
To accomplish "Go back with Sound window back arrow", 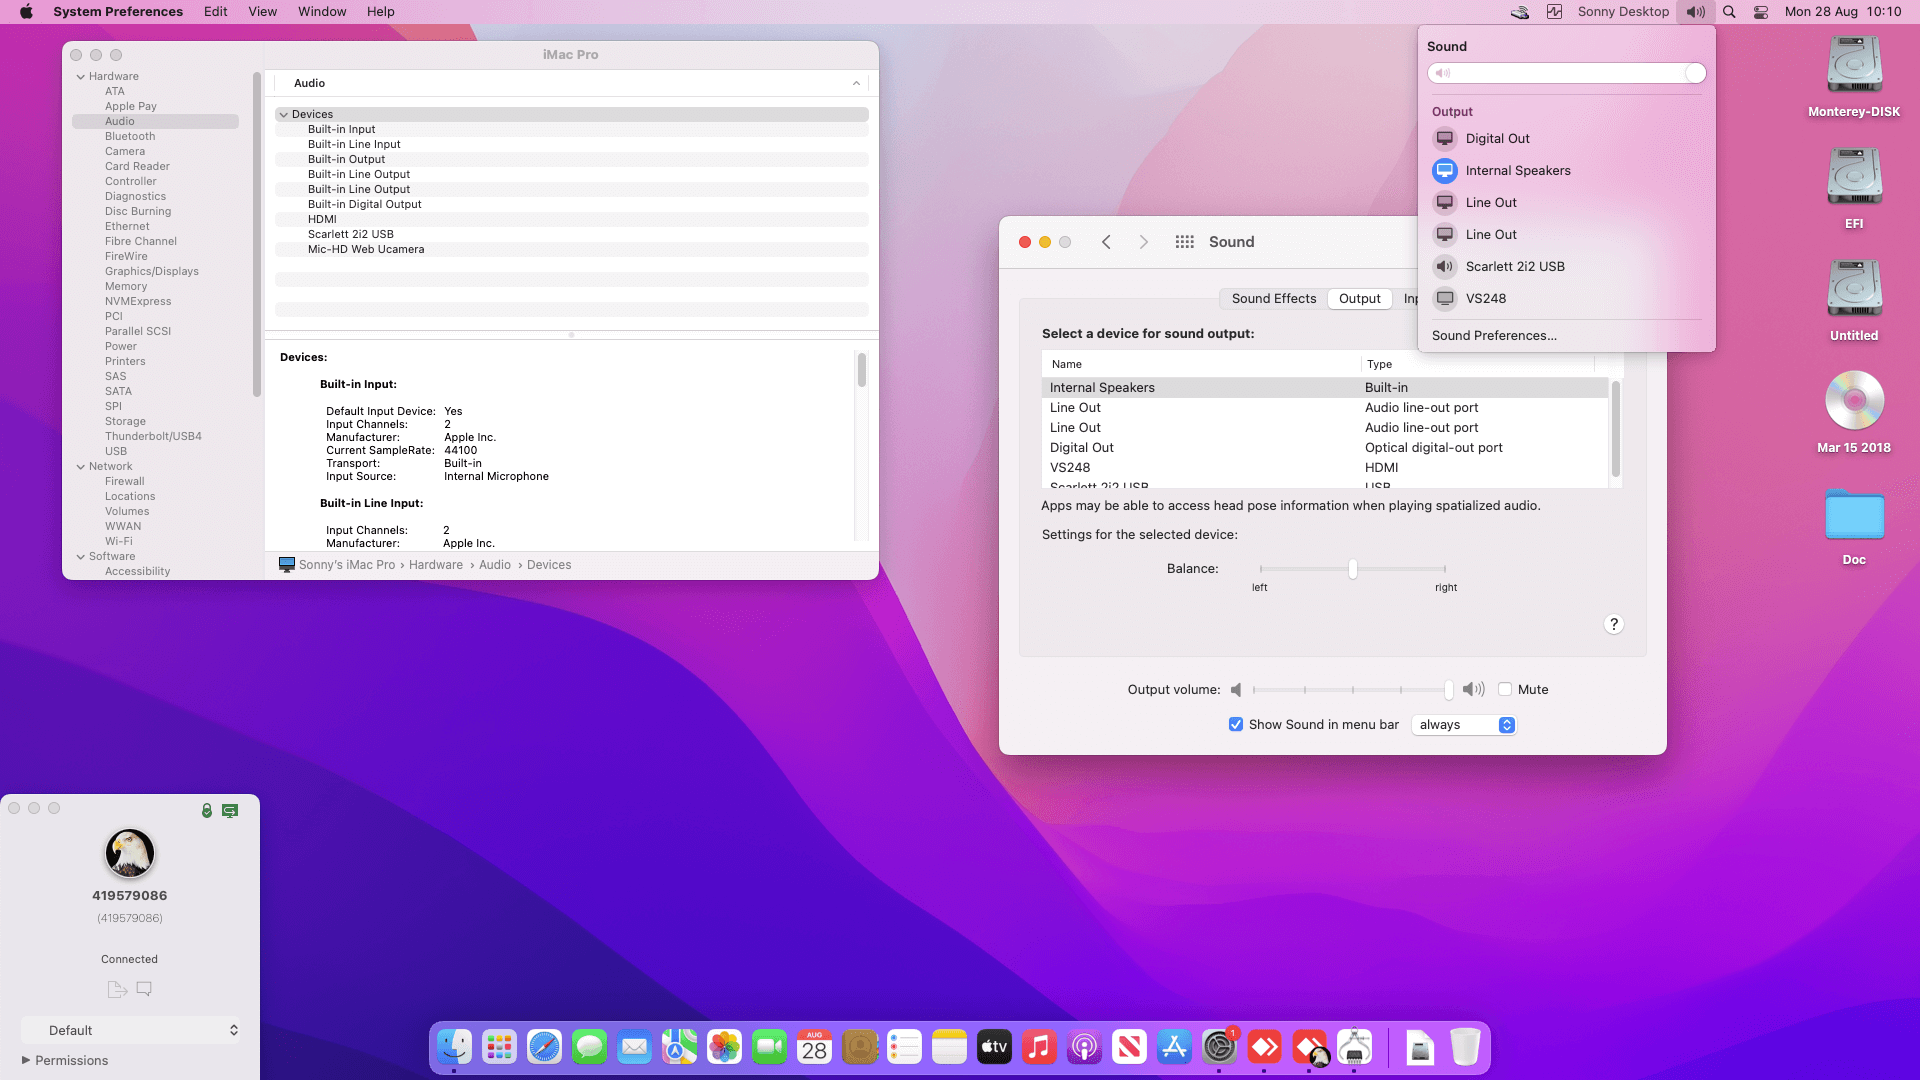I will point(1106,242).
